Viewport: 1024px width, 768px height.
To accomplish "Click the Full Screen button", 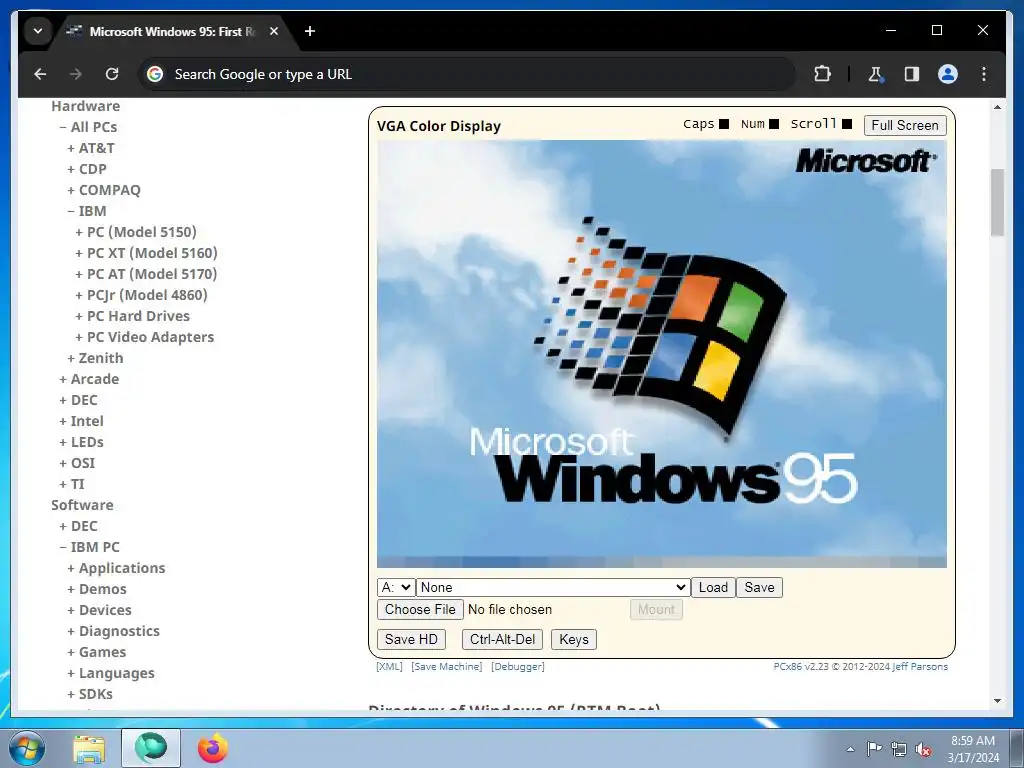I will click(904, 125).
